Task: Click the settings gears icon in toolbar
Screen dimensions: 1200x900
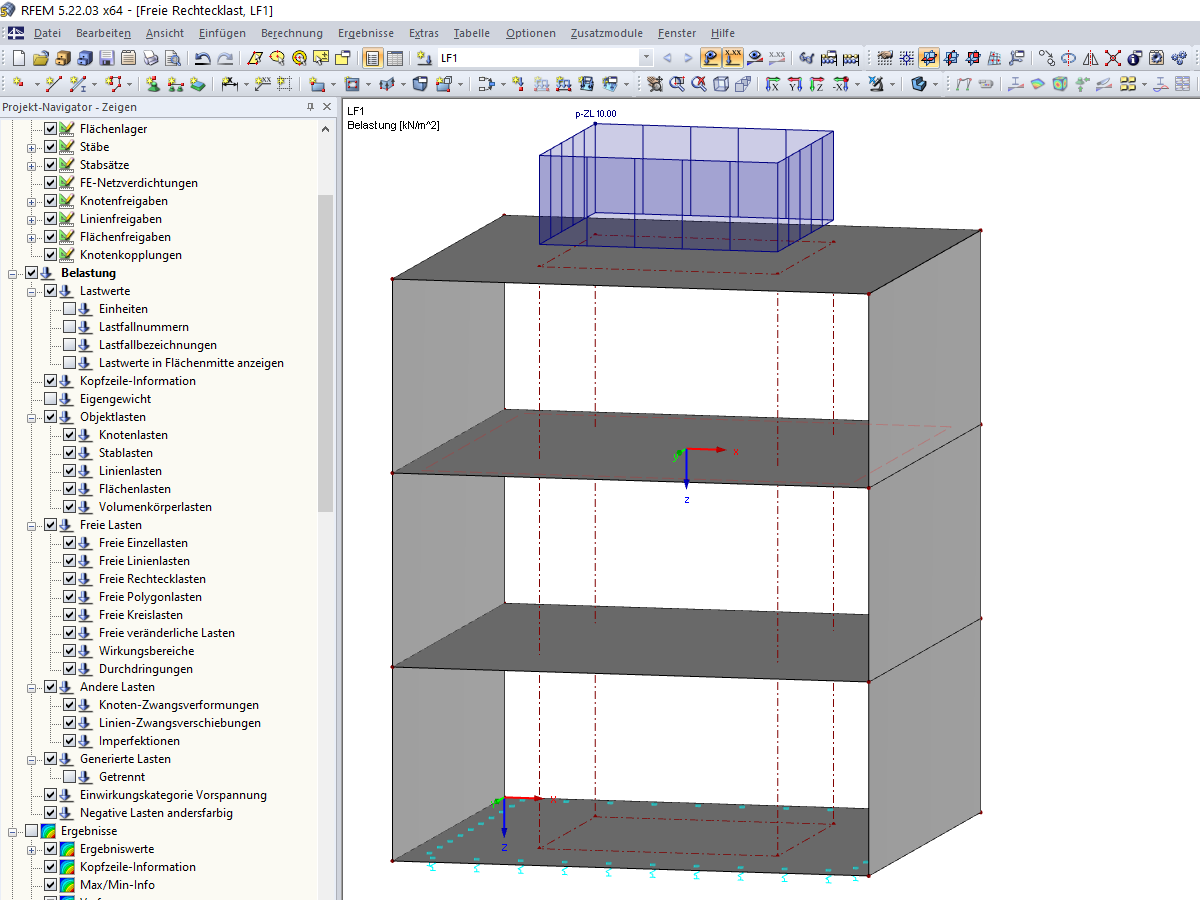Action: pos(1180,58)
